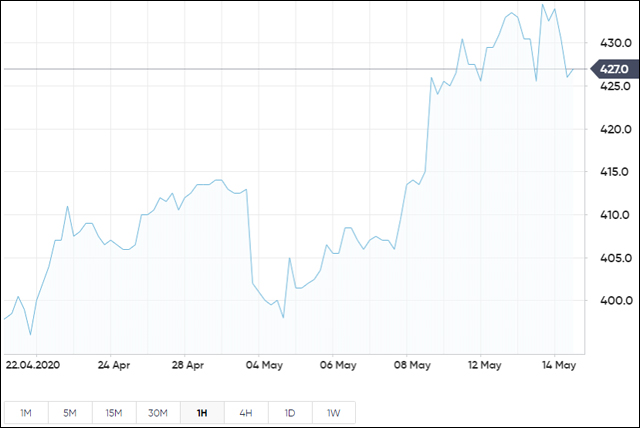This screenshot has width=640, height=428.
Task: Select the 28 Apr axis label
Action: pyautogui.click(x=188, y=366)
